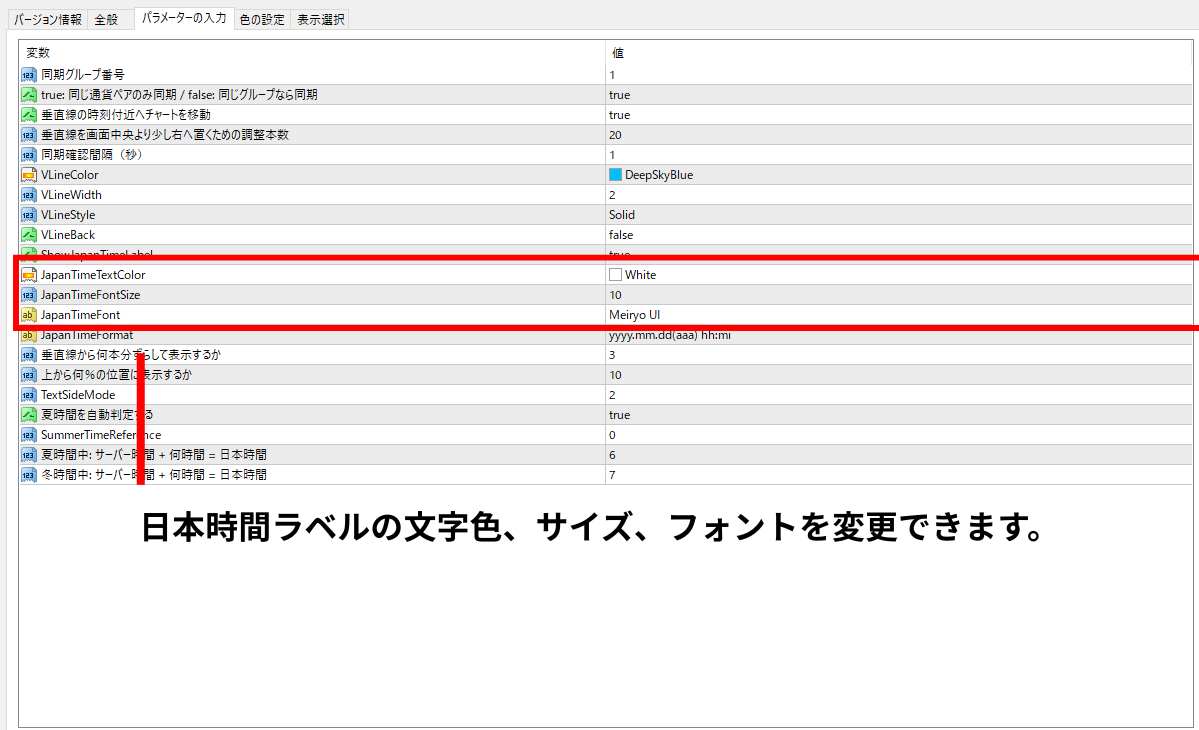The height and width of the screenshot is (730, 1199).
Task: Click the string icon beside JapanTimeFont
Action: coord(28,315)
